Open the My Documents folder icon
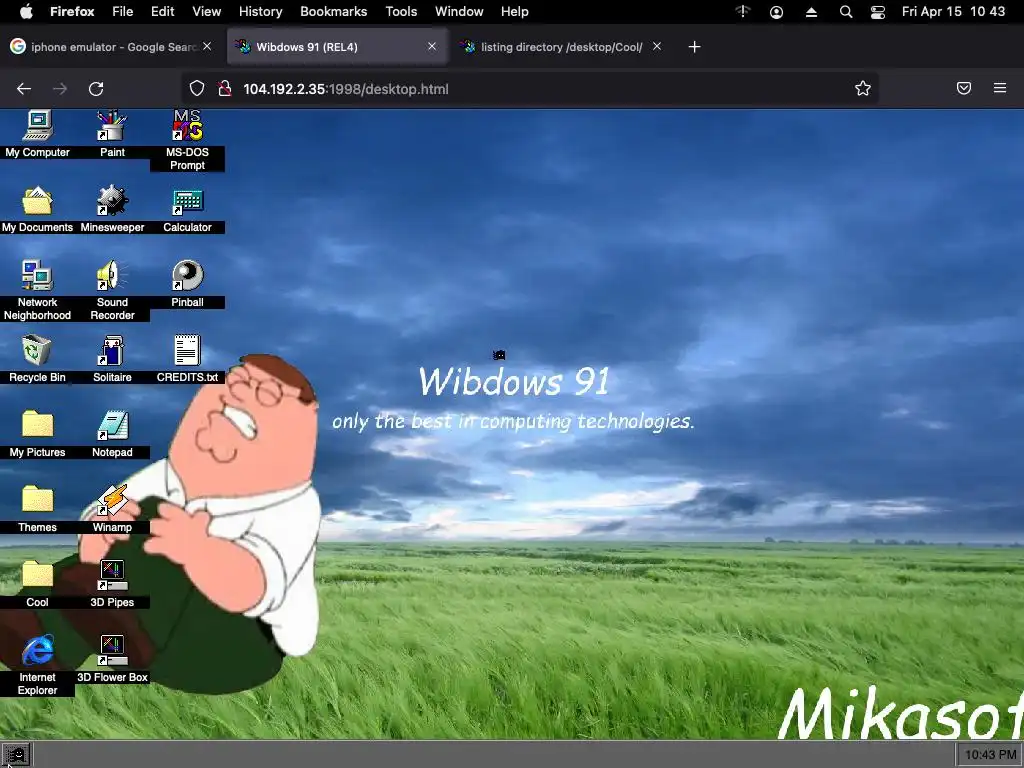1024x768 pixels. point(37,209)
